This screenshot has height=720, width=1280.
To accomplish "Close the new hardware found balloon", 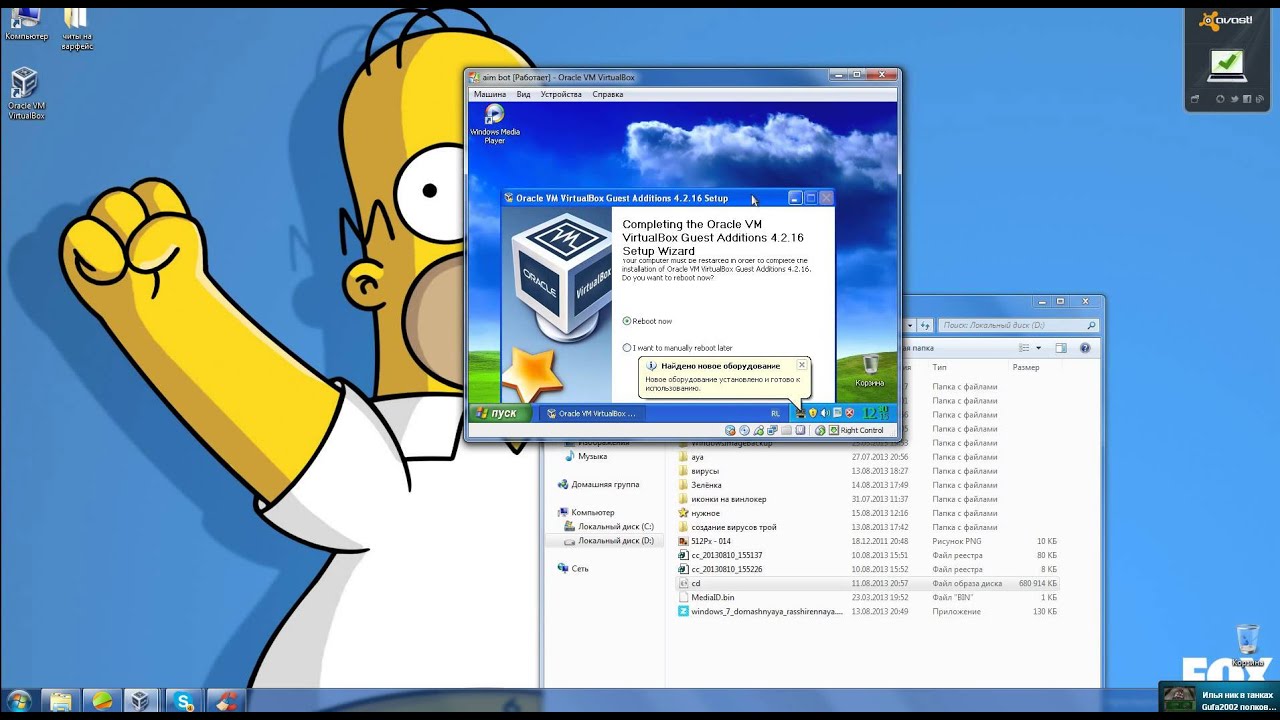I will [x=802, y=365].
